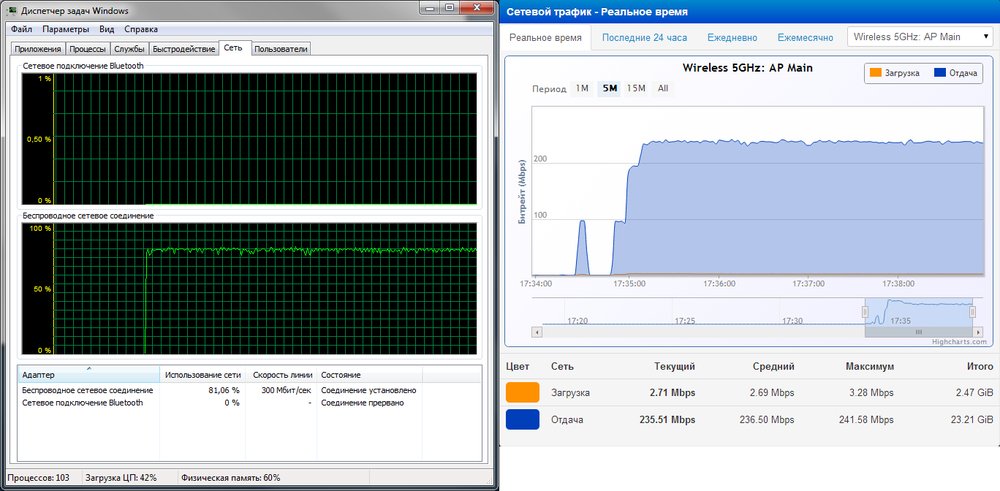Open the Ежедневно traffic tab

coord(732,38)
